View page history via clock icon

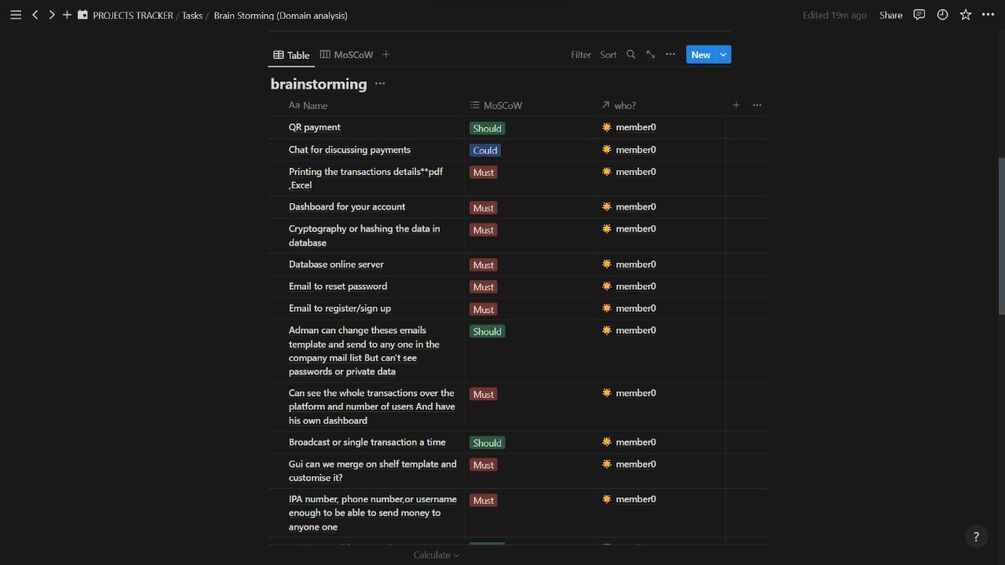tap(942, 15)
